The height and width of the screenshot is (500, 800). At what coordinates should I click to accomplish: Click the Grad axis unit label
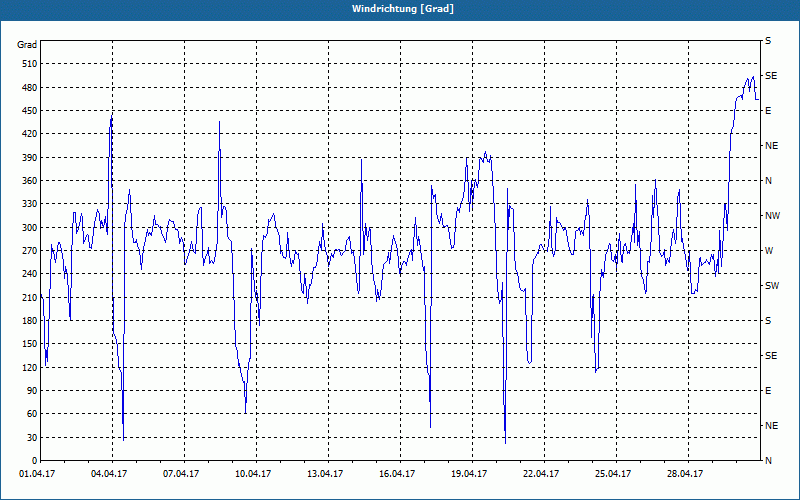[x=27, y=45]
